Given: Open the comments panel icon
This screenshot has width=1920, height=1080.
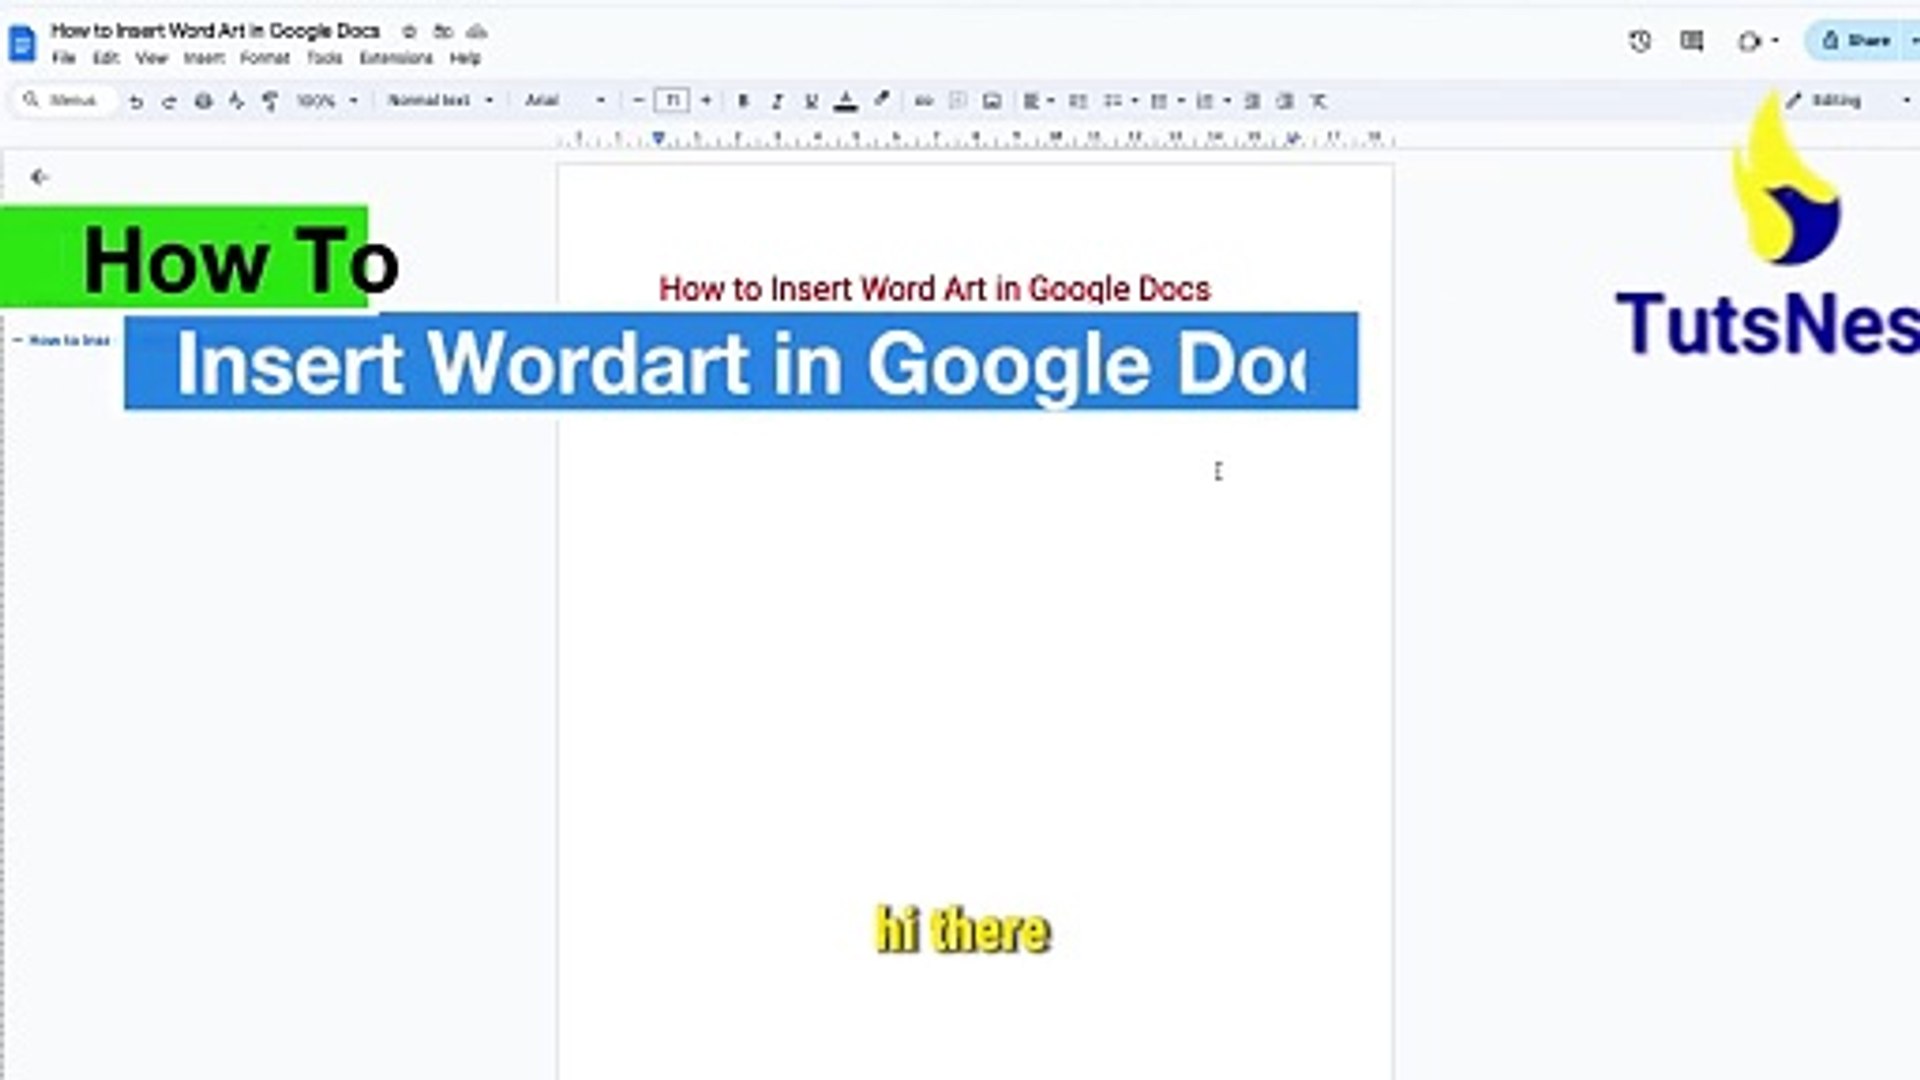Looking at the screenshot, I should tap(1692, 41).
